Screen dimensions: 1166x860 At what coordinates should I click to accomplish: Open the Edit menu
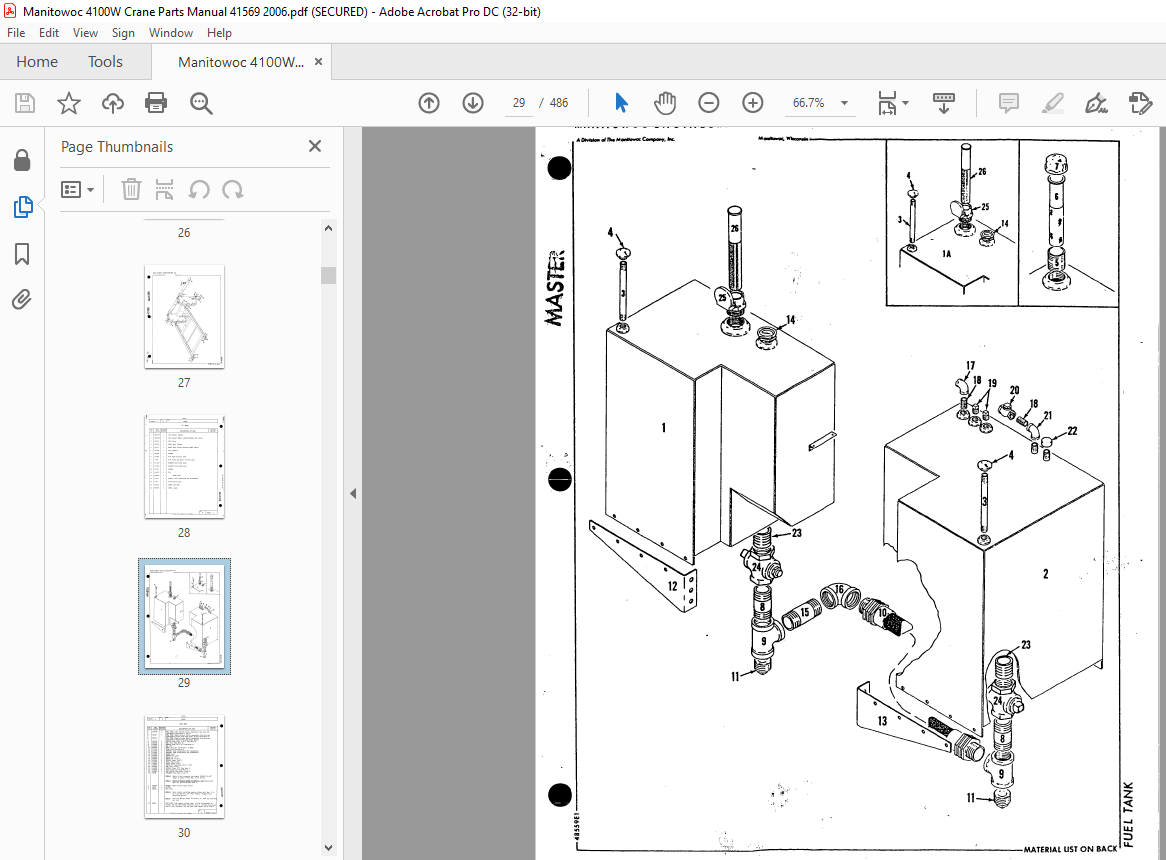pos(49,33)
